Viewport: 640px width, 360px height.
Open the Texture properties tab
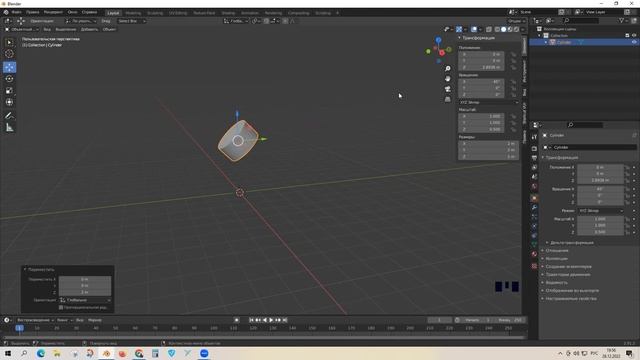[x=534, y=266]
